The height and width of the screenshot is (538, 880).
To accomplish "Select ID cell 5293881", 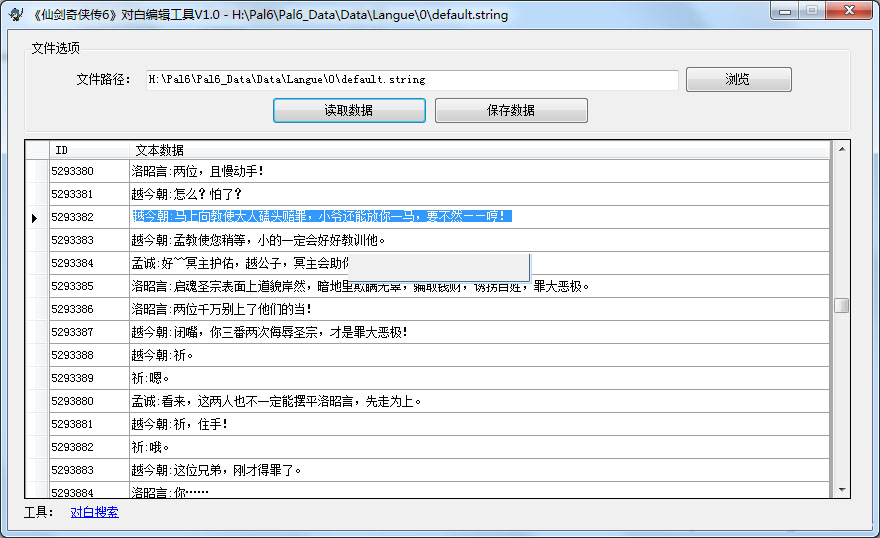I will (x=89, y=424).
